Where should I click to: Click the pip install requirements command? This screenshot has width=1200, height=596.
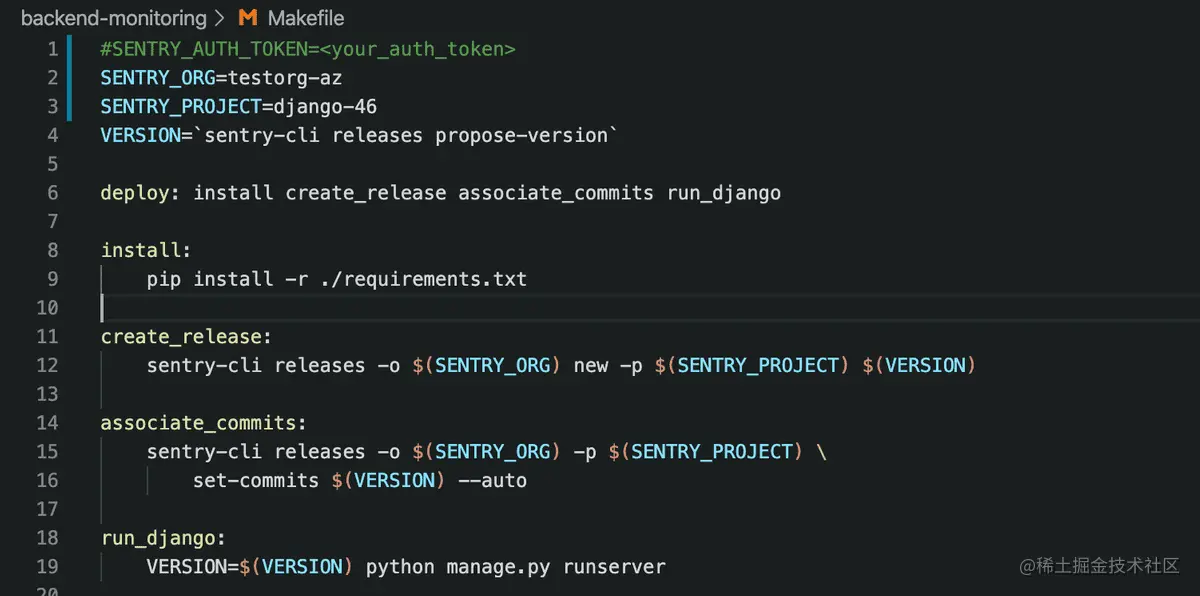338,279
